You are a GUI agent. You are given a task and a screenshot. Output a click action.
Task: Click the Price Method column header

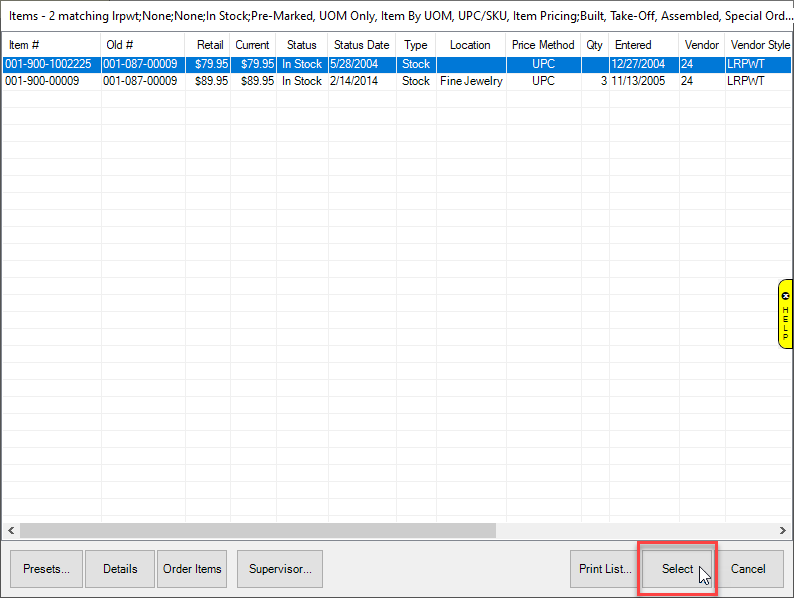pyautogui.click(x=543, y=45)
